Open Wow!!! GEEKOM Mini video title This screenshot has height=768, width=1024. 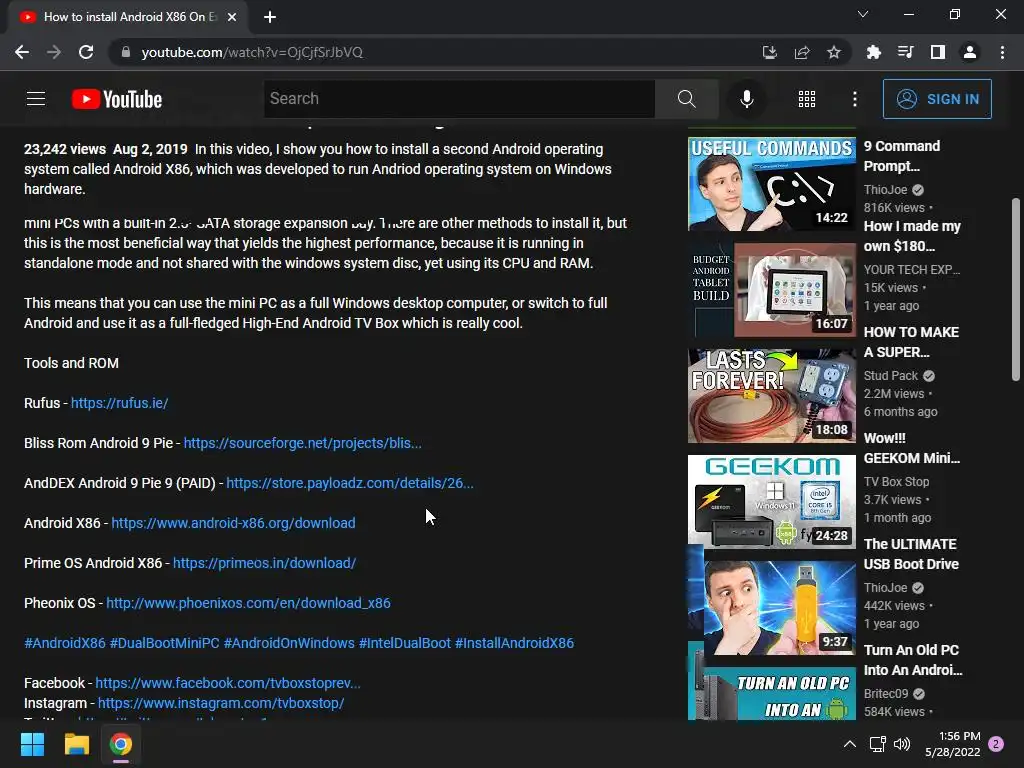[x=912, y=448]
